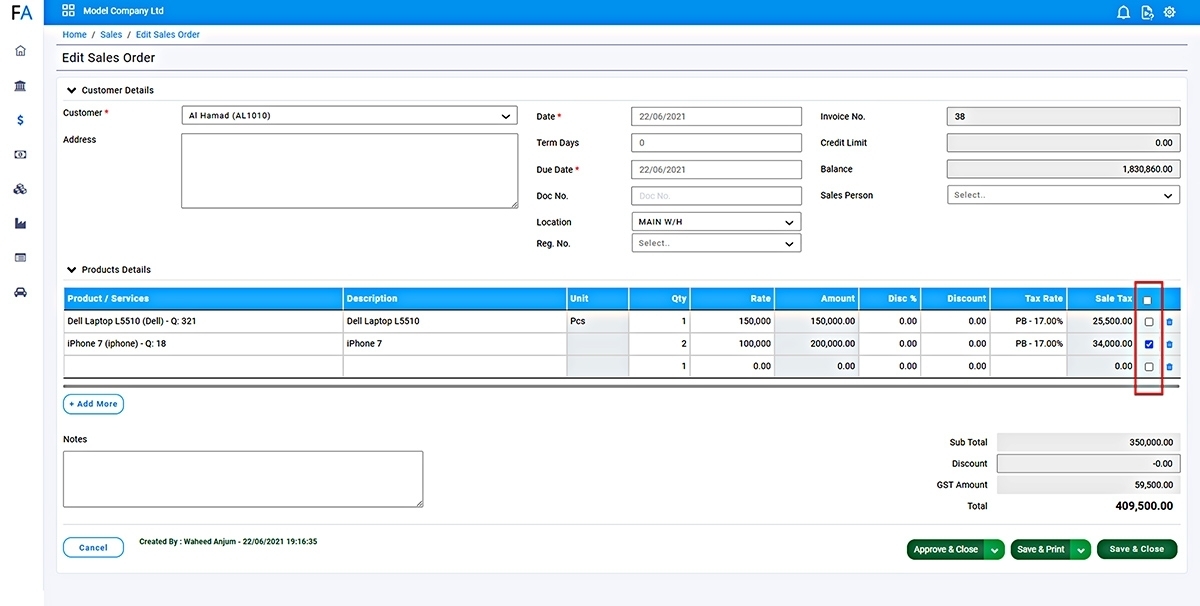
Task: Delete the Dell Laptop L5510 row
Action: [x=1169, y=322]
